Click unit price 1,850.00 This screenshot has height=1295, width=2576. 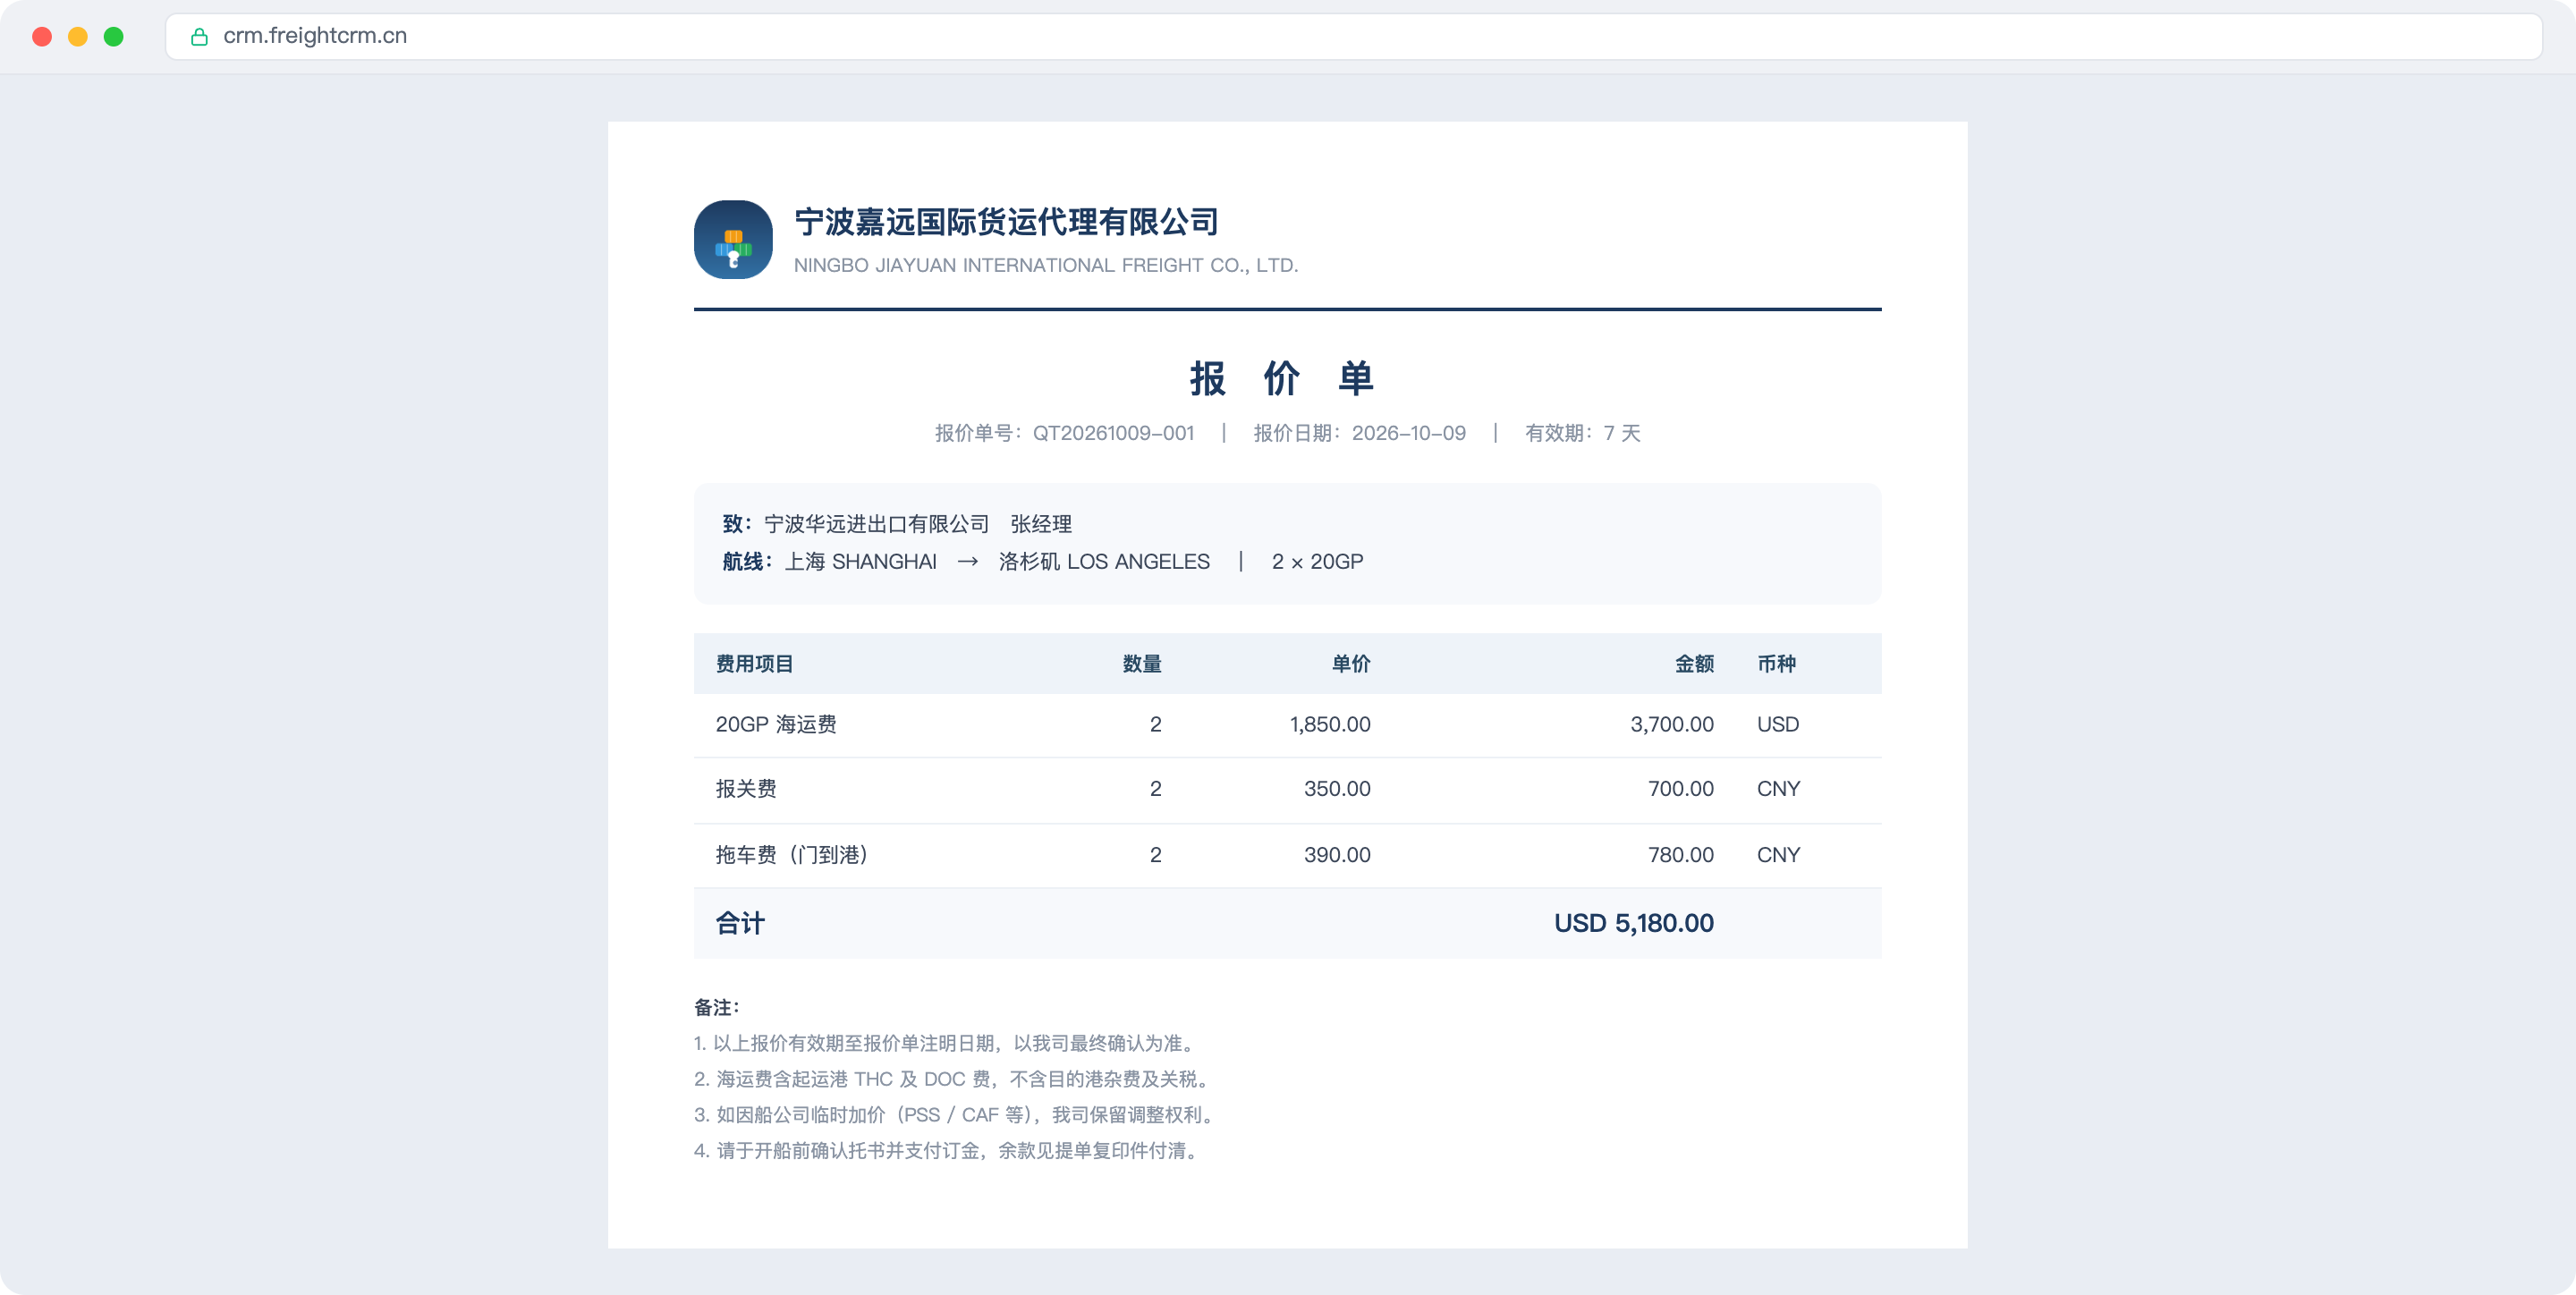(x=1330, y=724)
